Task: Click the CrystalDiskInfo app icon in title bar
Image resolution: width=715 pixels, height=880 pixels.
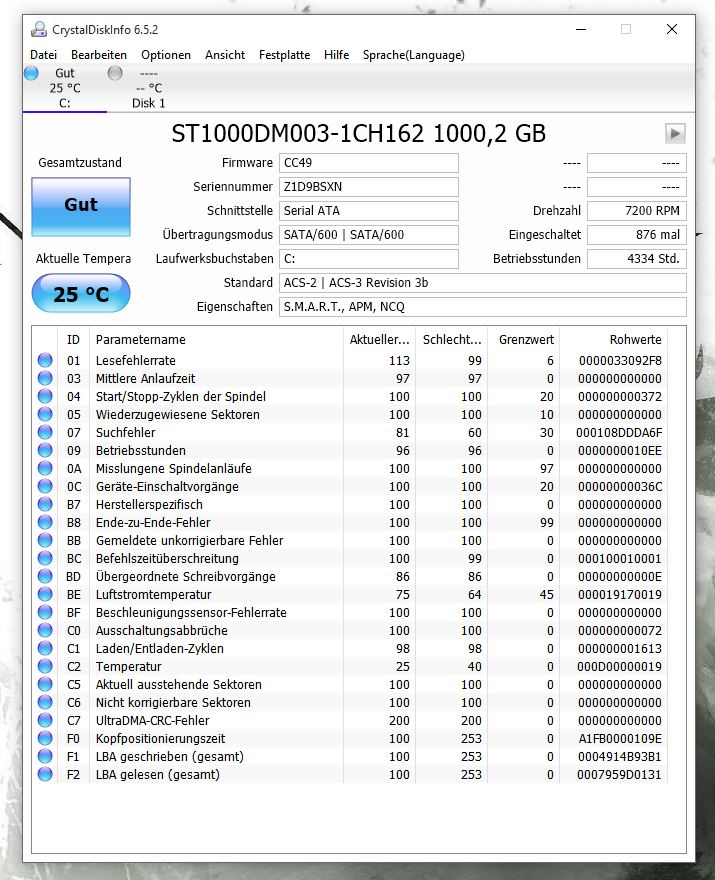Action: 39,29
